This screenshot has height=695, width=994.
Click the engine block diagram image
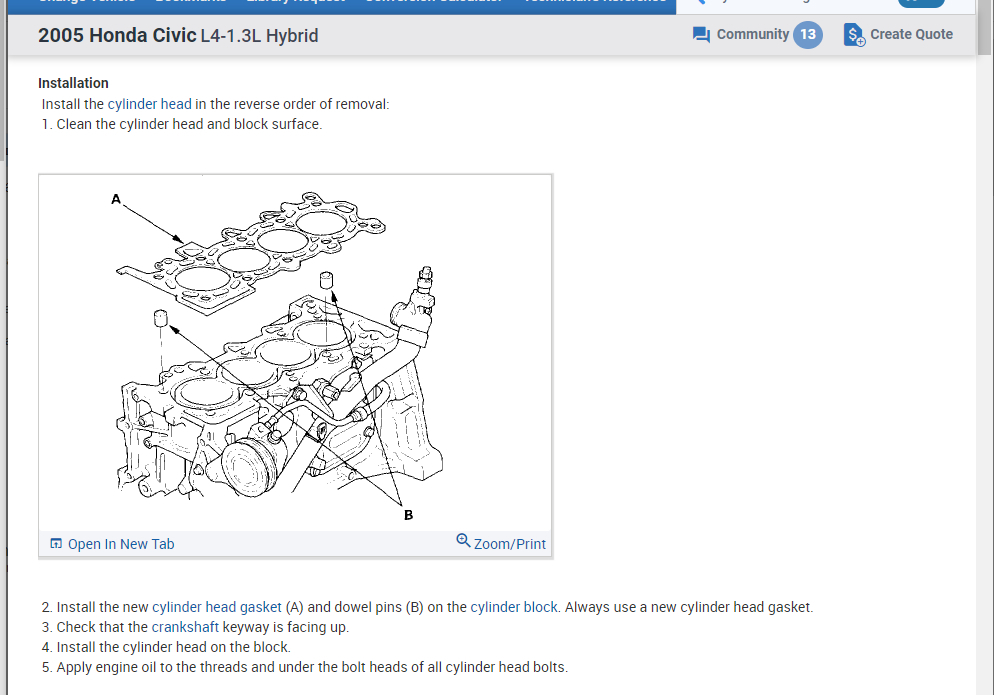[295, 353]
